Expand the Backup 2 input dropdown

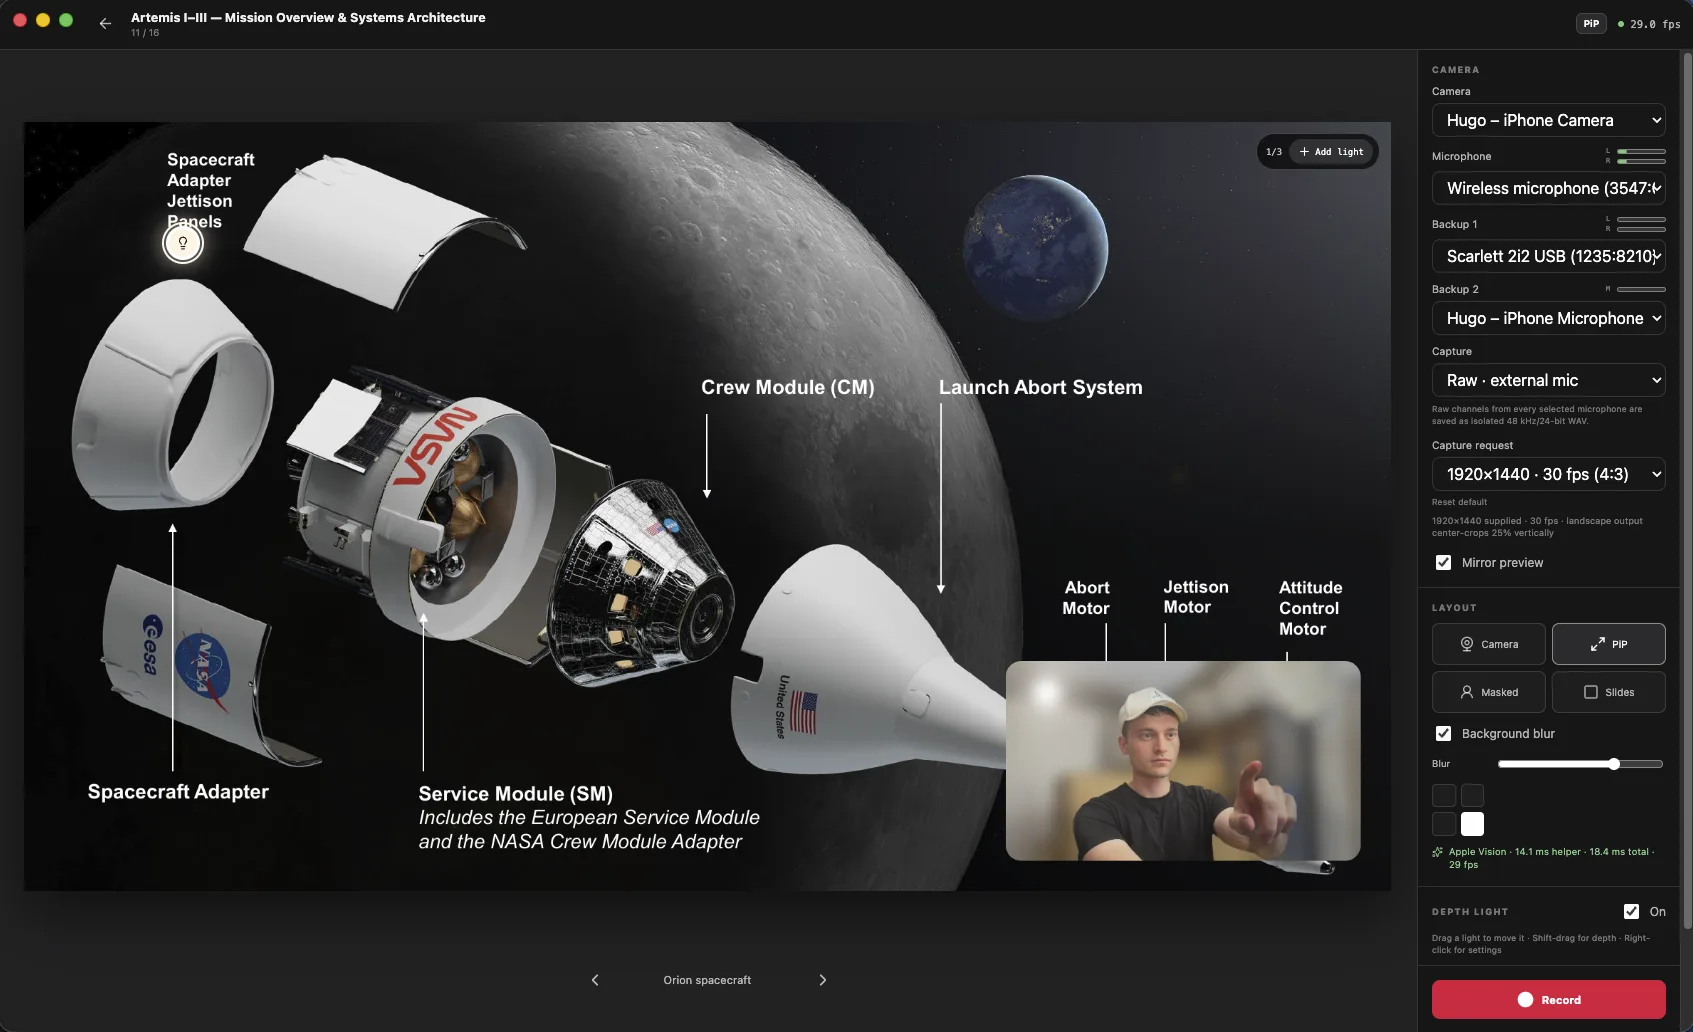tap(1549, 318)
